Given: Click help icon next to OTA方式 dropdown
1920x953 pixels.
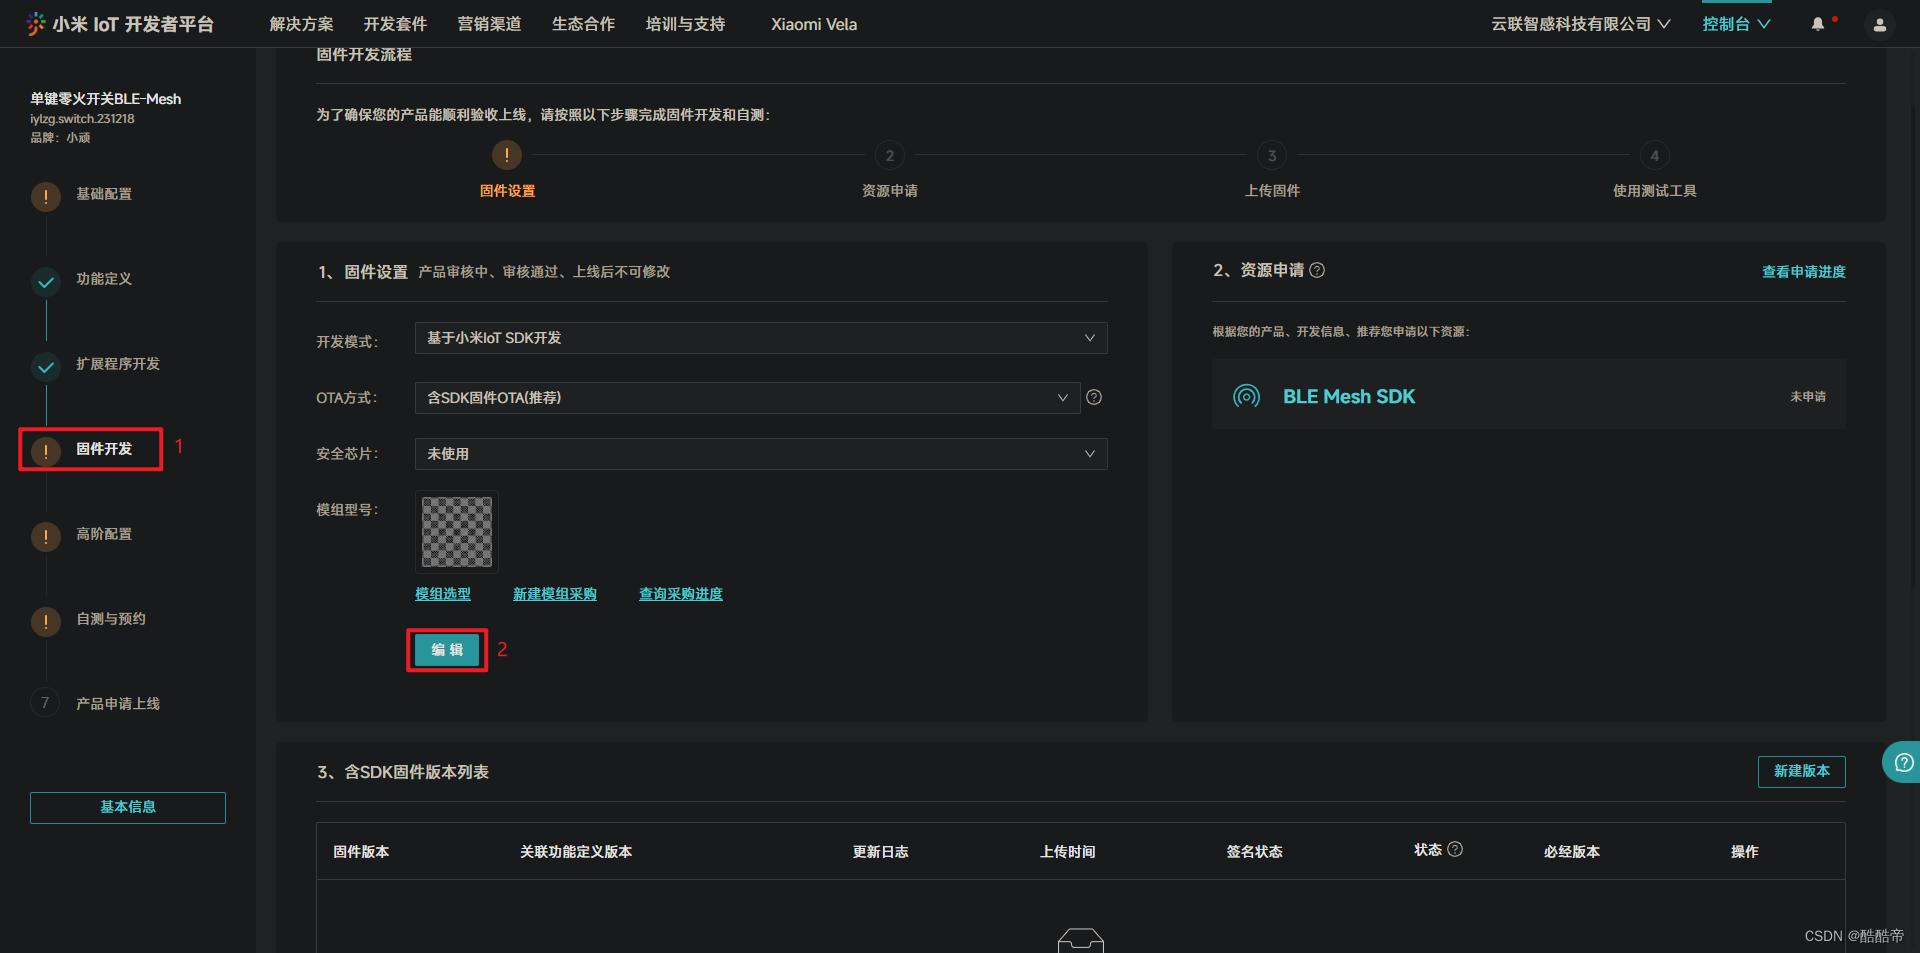Looking at the screenshot, I should pos(1094,397).
